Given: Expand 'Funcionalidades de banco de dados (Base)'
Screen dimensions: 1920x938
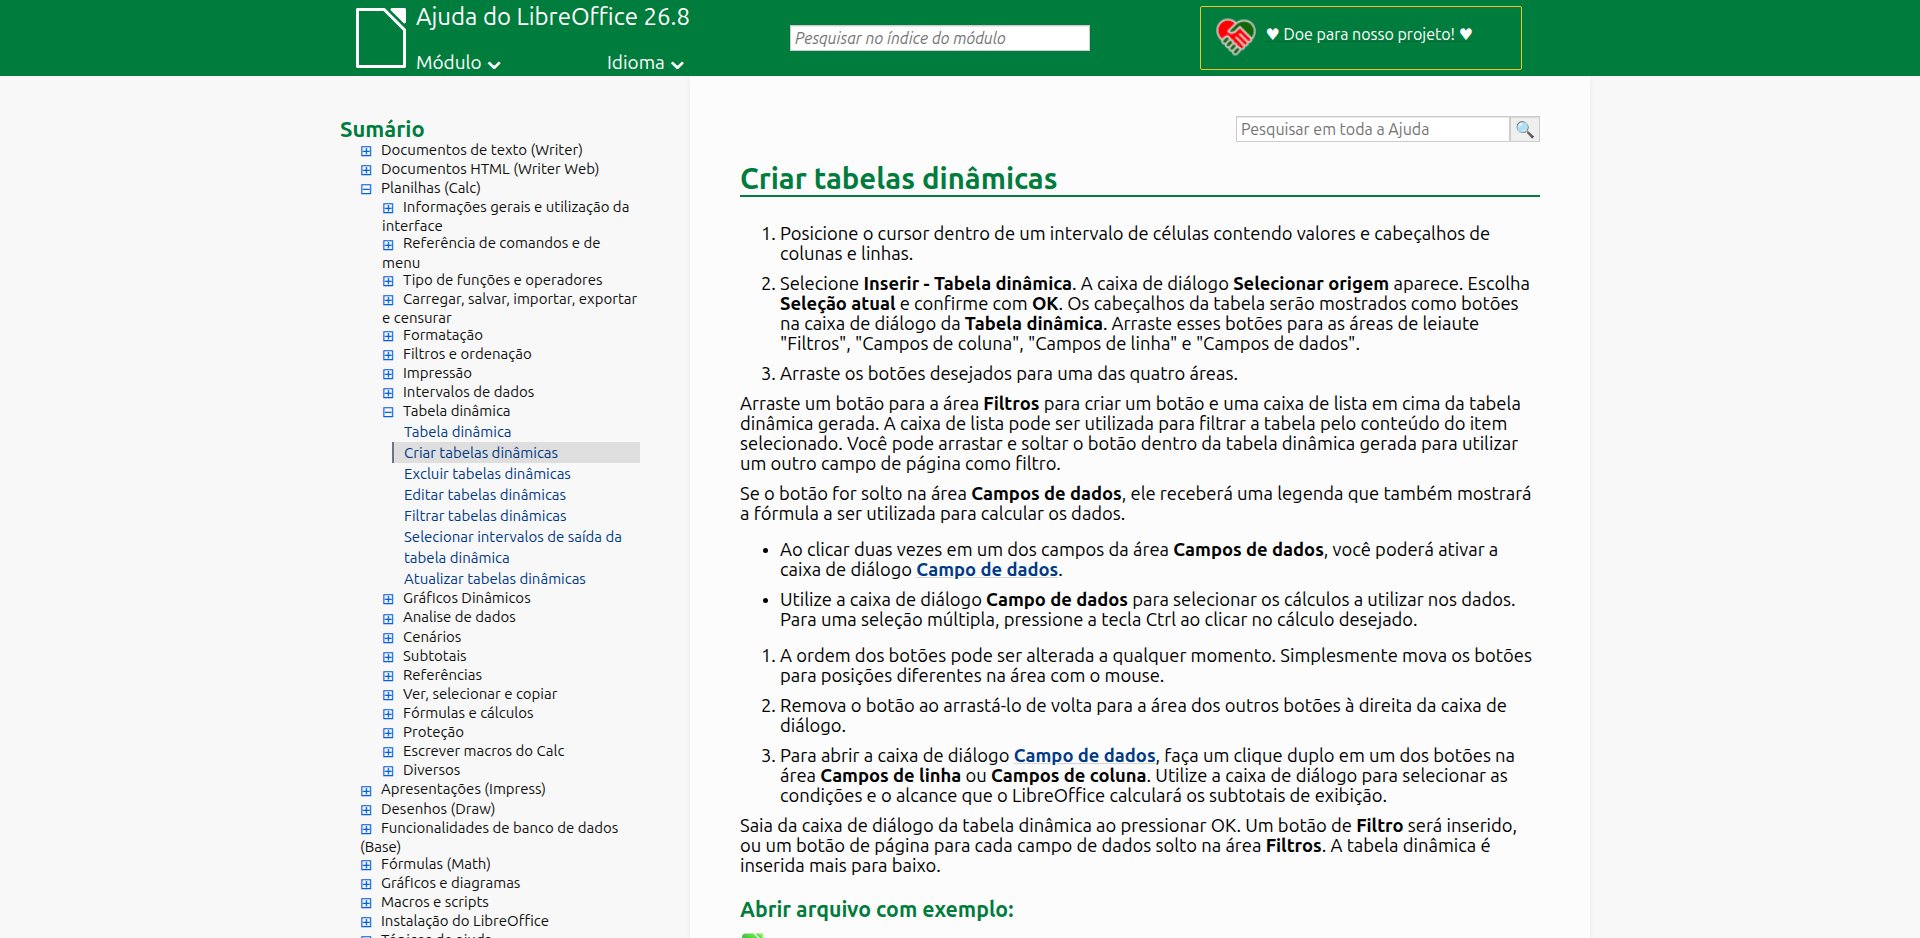Looking at the screenshot, I should pos(366,829).
